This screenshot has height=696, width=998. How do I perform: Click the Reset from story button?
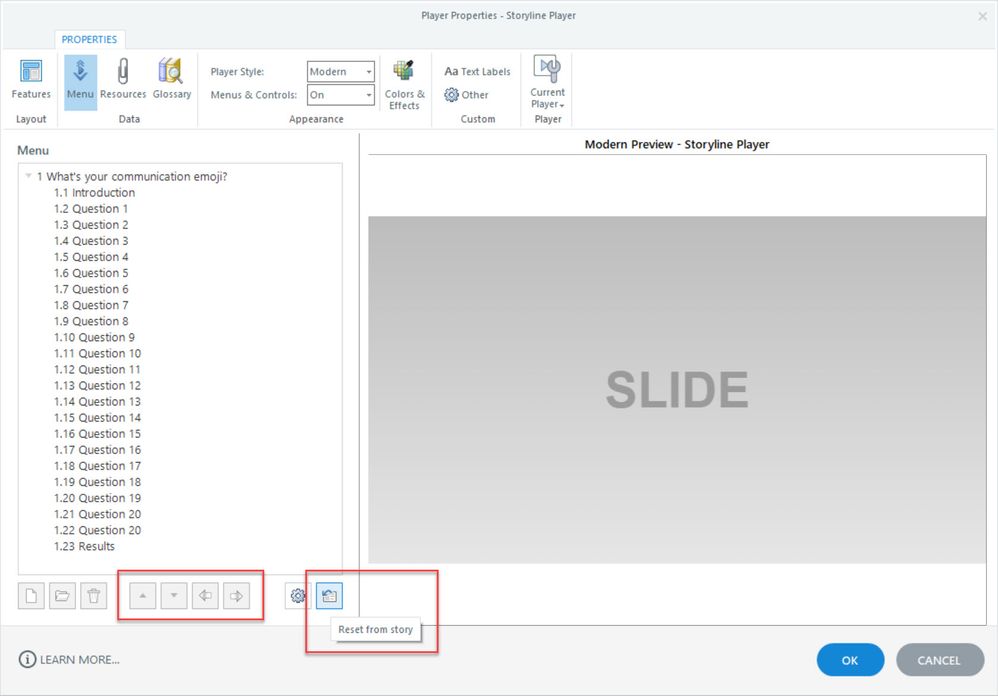pyautogui.click(x=329, y=596)
